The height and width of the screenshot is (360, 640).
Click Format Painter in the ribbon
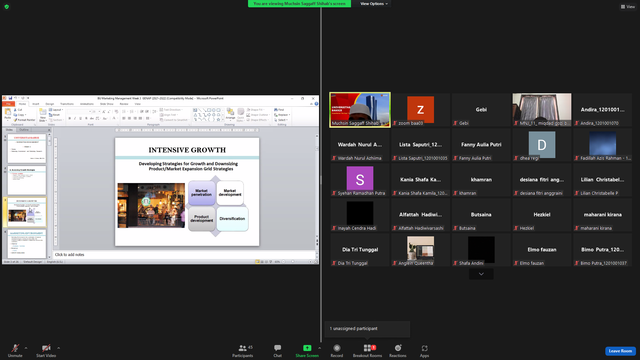point(24,120)
